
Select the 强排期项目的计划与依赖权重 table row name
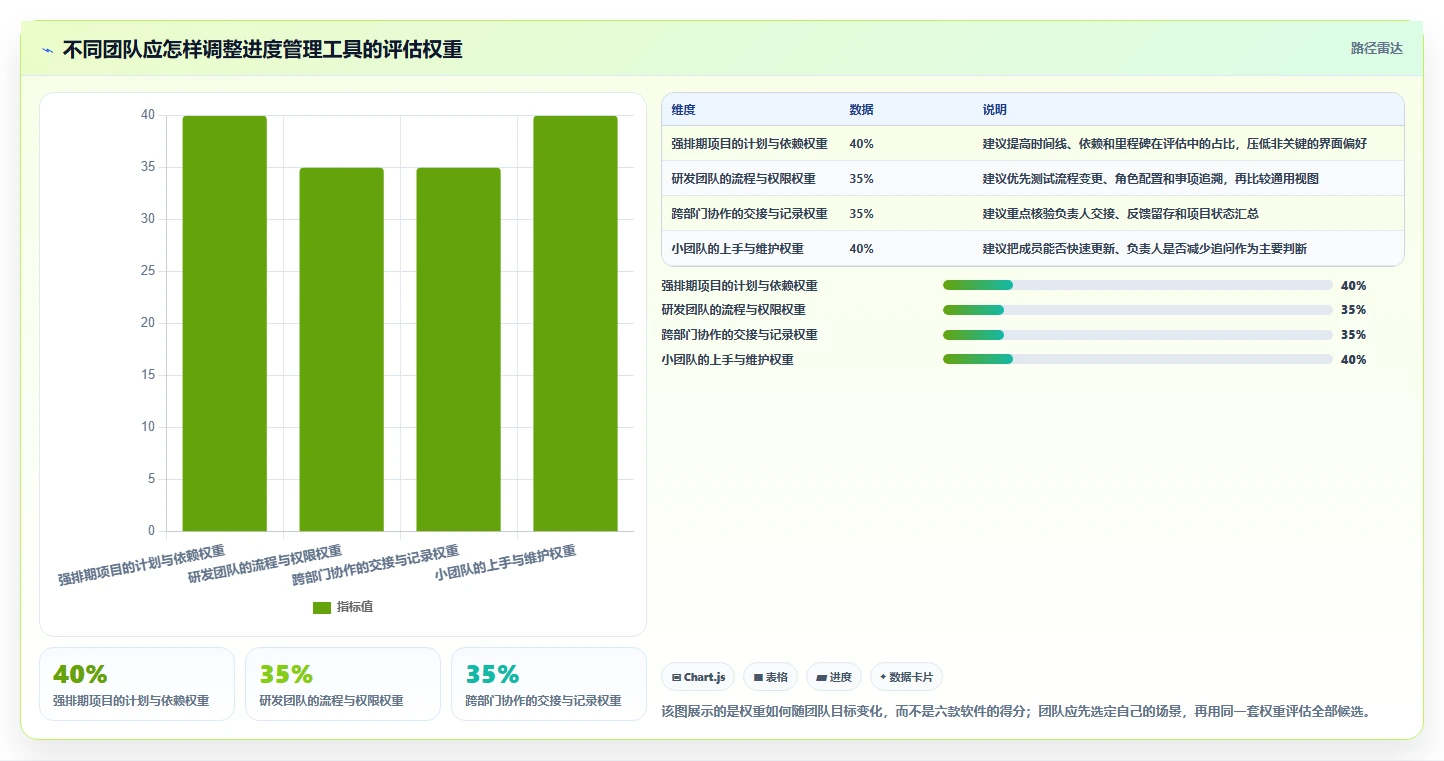pos(750,143)
